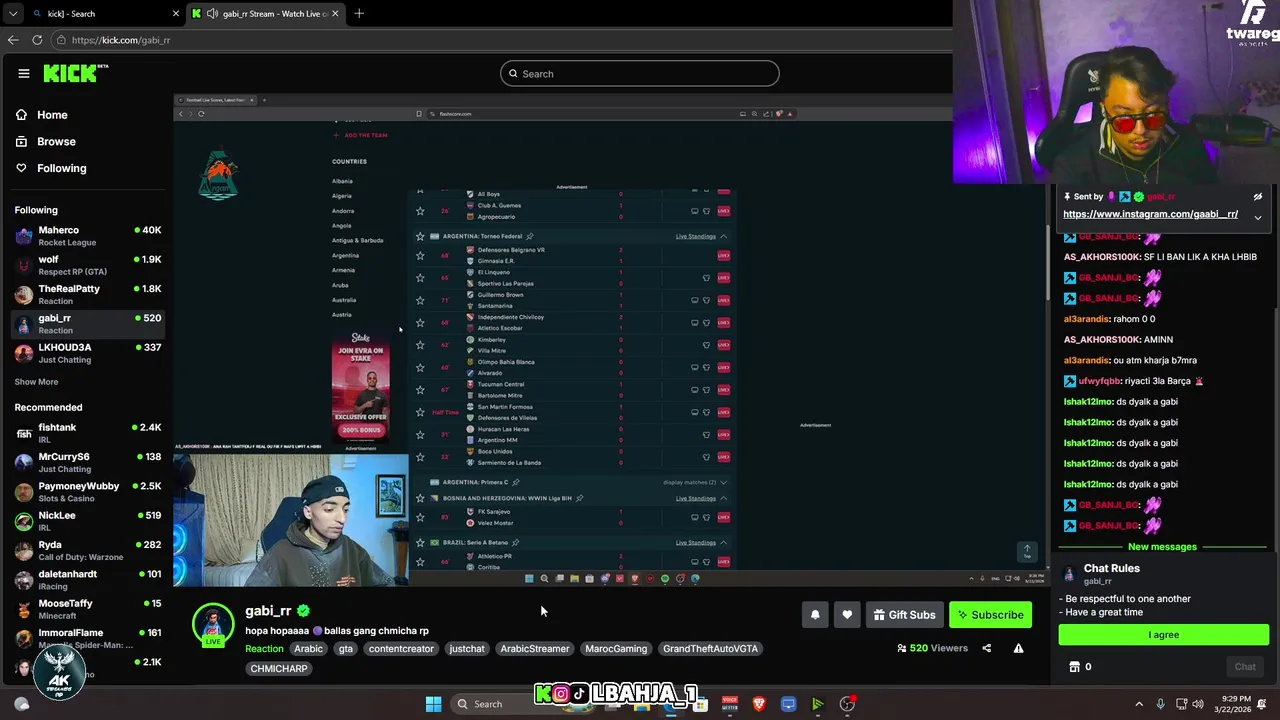This screenshot has width=1280, height=720.
Task: Open PaymoneyWubby Slots channel
Action: click(x=88, y=492)
